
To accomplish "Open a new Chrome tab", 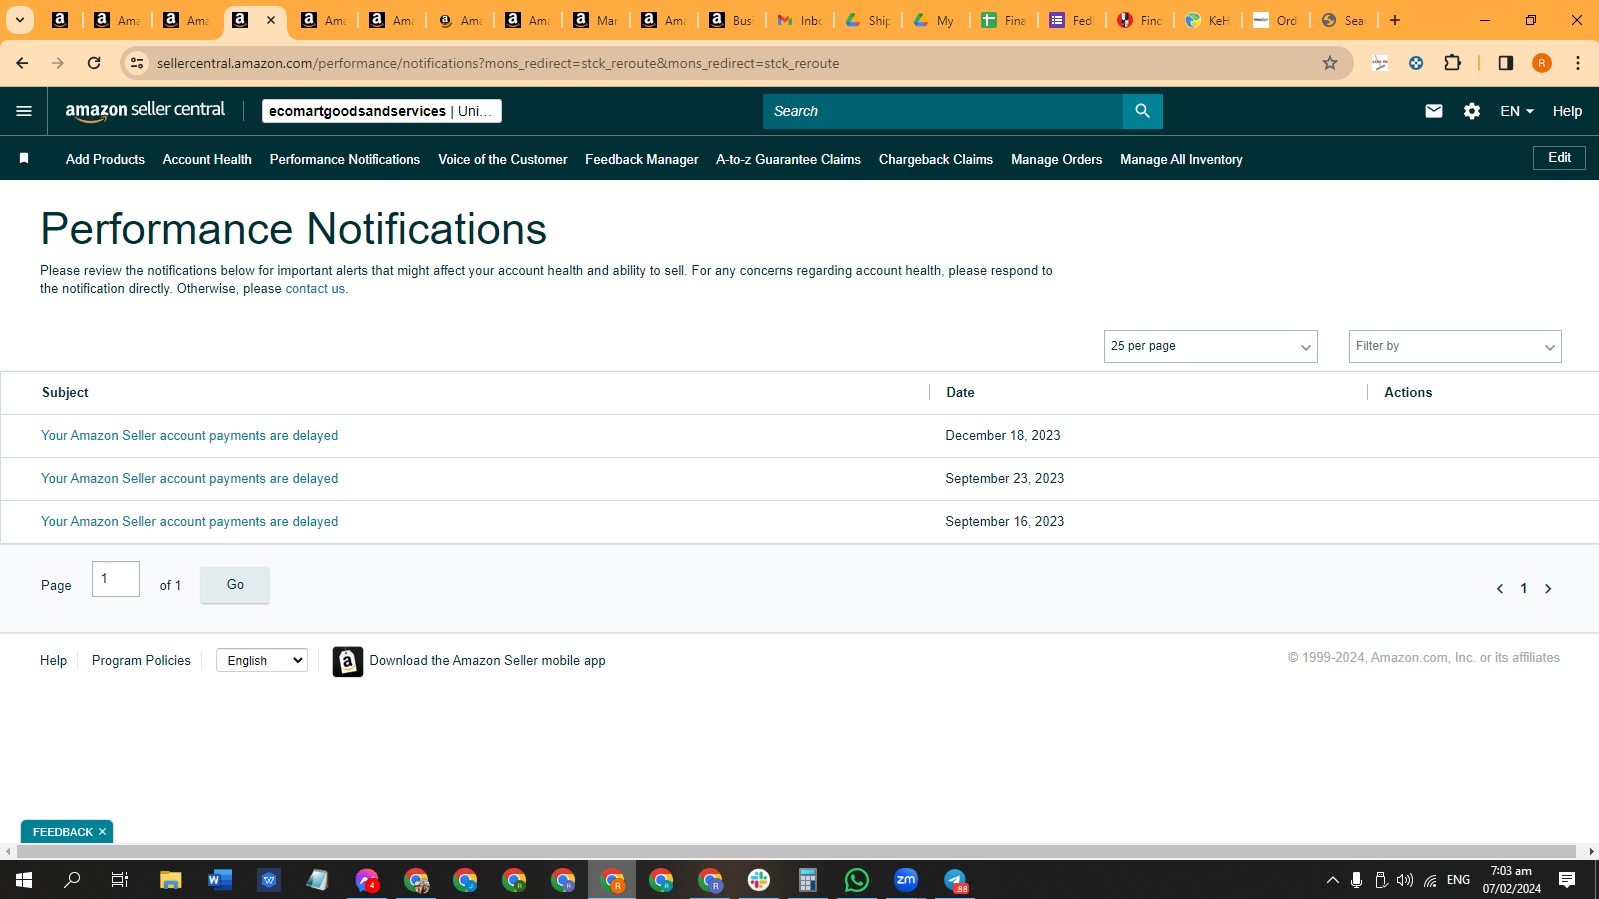I will pyautogui.click(x=1395, y=20).
